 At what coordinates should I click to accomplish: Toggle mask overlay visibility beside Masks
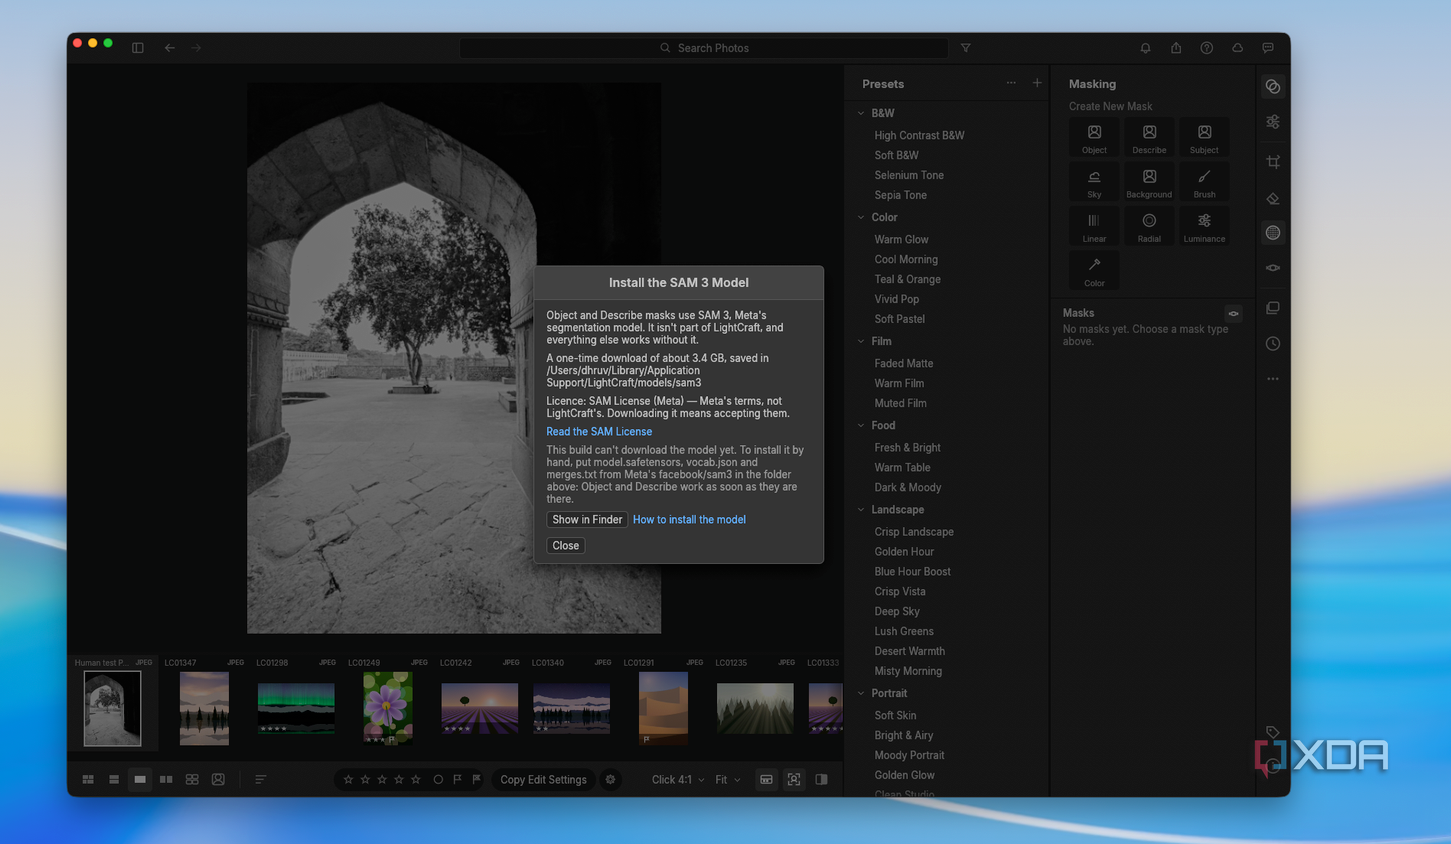click(1234, 314)
